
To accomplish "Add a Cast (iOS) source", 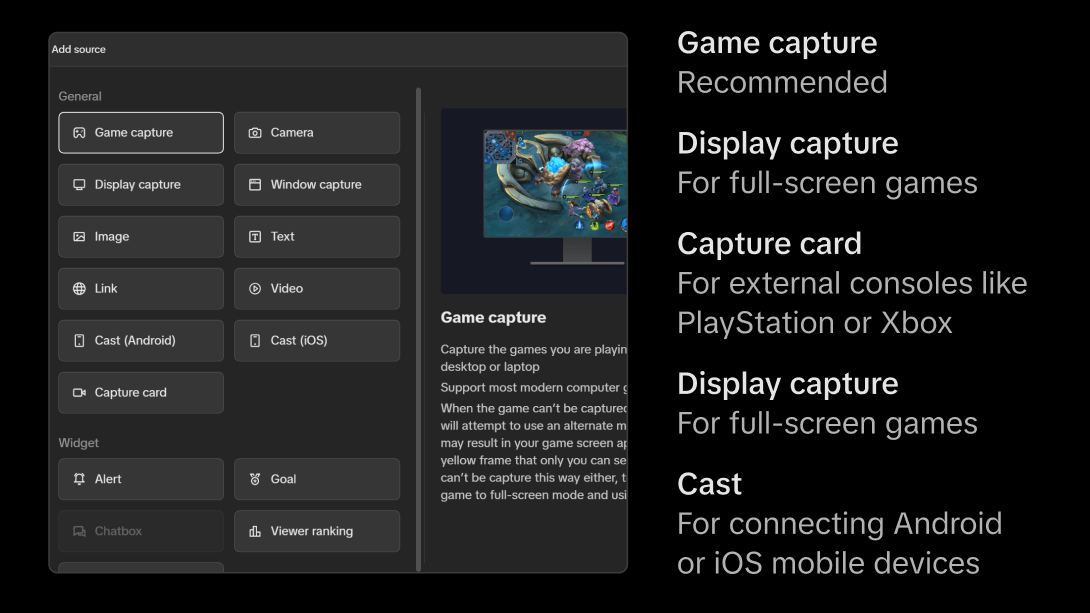I will (x=317, y=341).
